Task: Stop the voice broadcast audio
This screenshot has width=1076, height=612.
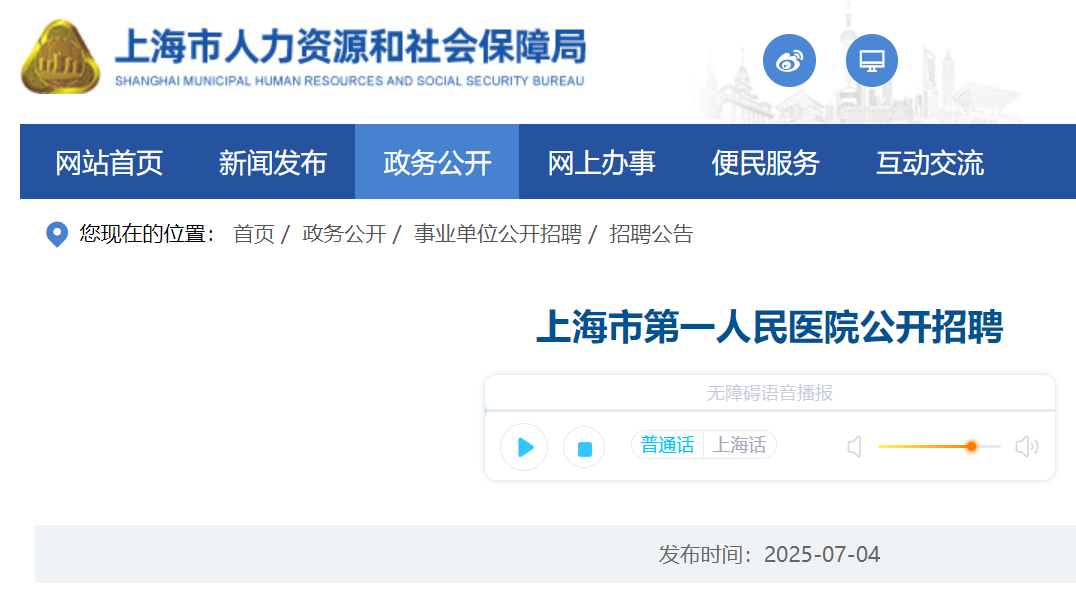Action: pos(584,447)
